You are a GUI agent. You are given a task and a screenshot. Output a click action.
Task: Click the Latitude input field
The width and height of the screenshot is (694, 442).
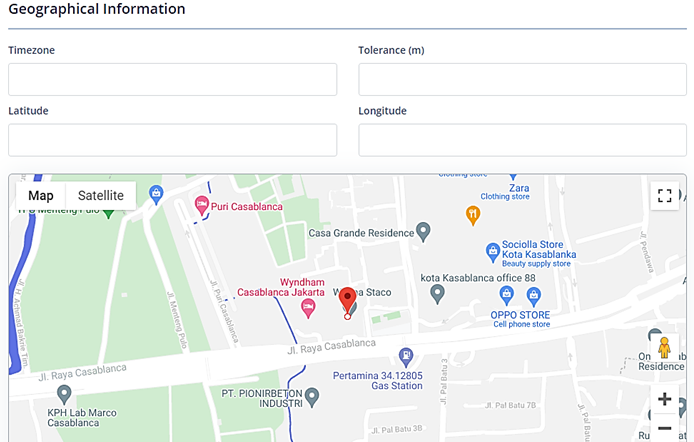pos(173,140)
